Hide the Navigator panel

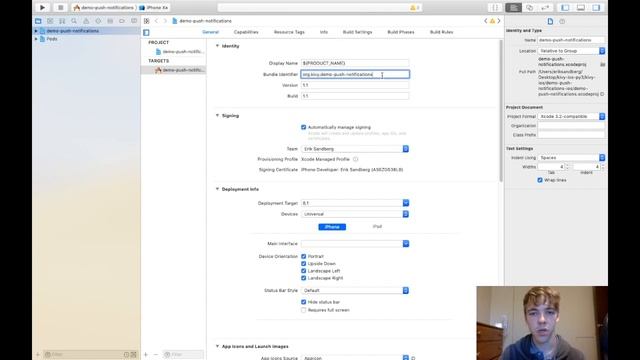[565, 7]
